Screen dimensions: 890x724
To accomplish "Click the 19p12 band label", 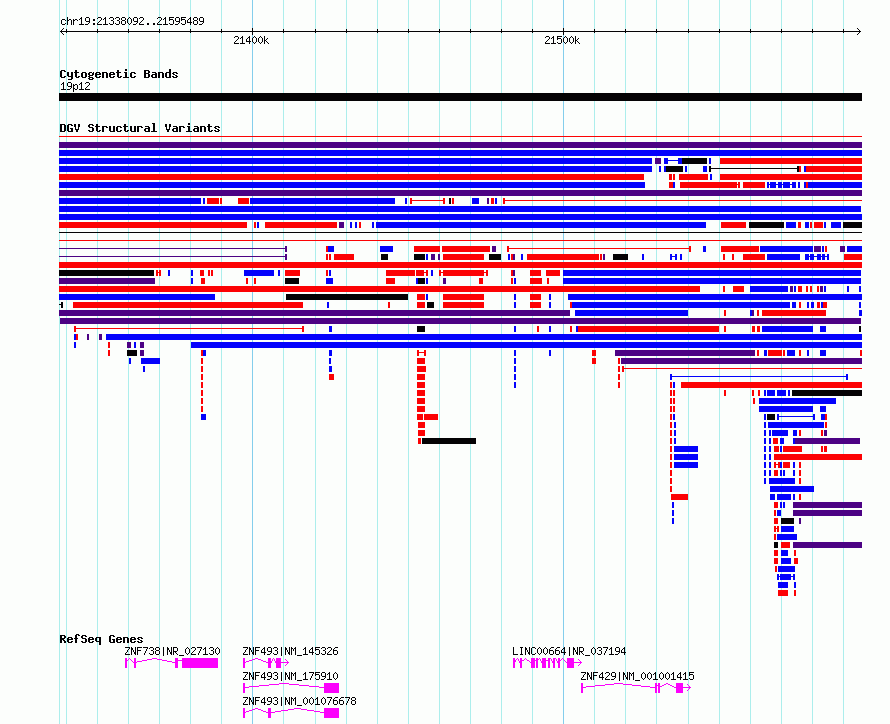I will 75,86.
